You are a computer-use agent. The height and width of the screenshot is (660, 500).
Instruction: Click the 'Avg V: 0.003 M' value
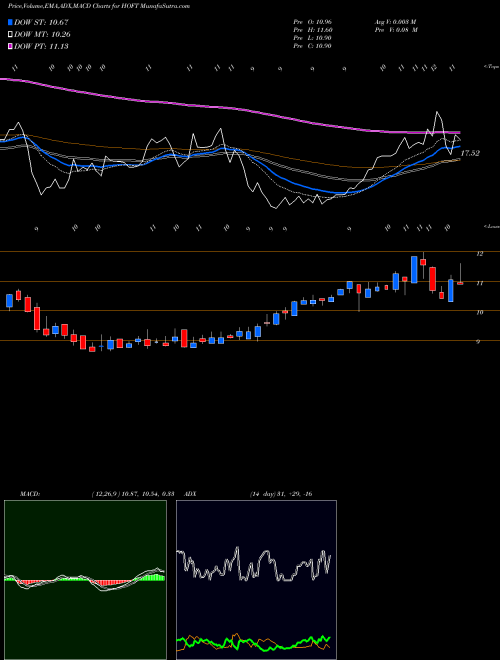point(395,22)
